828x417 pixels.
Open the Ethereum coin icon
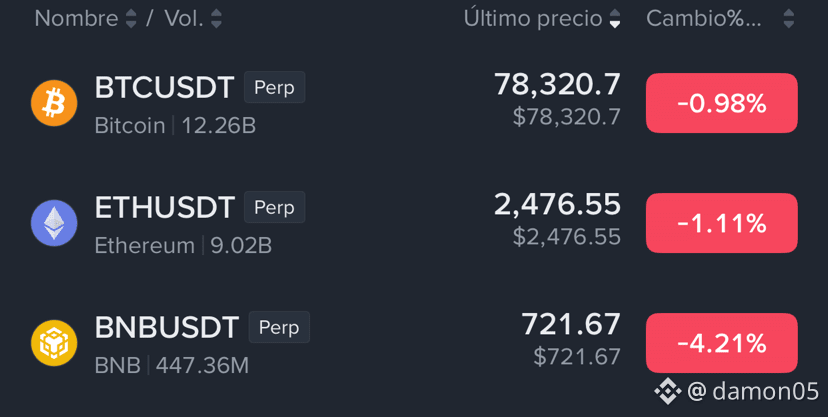[x=54, y=223]
